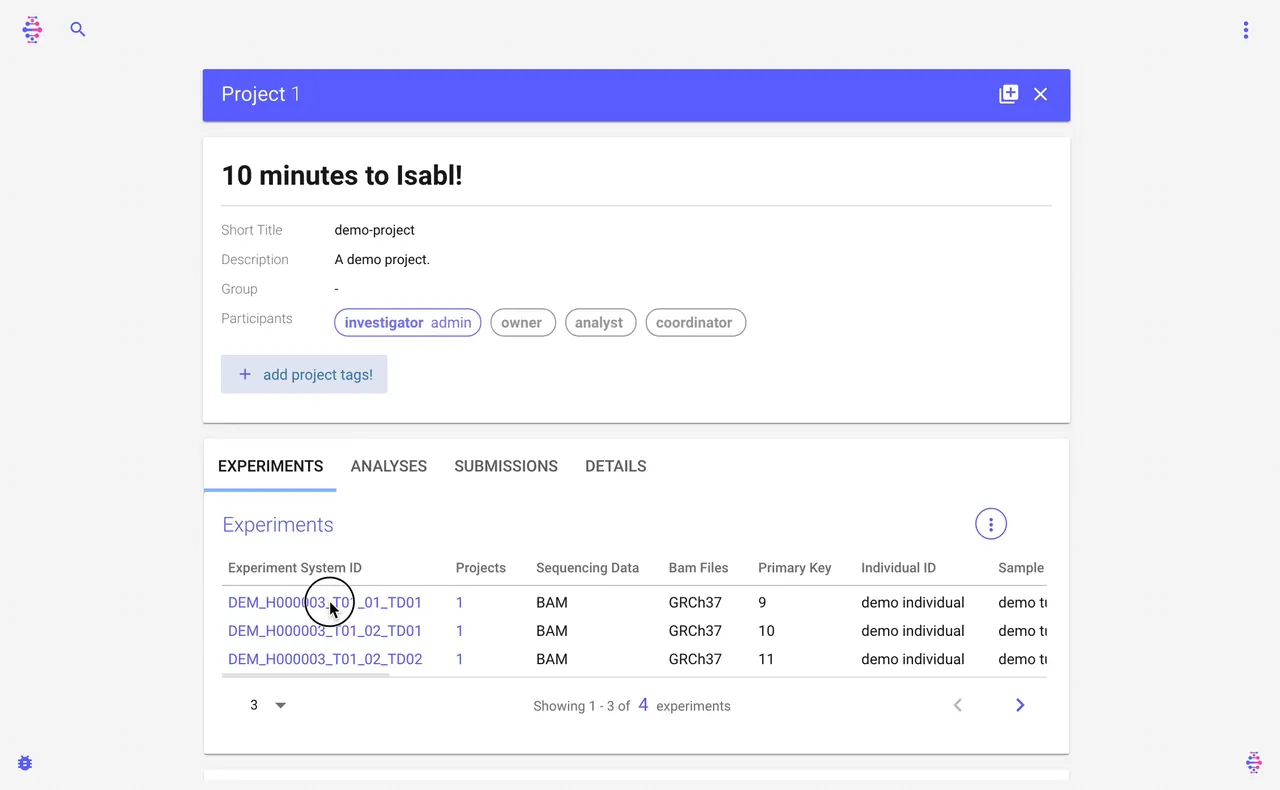This screenshot has width=1280, height=790.
Task: Open Experiments table options dots menu
Action: coord(991,524)
